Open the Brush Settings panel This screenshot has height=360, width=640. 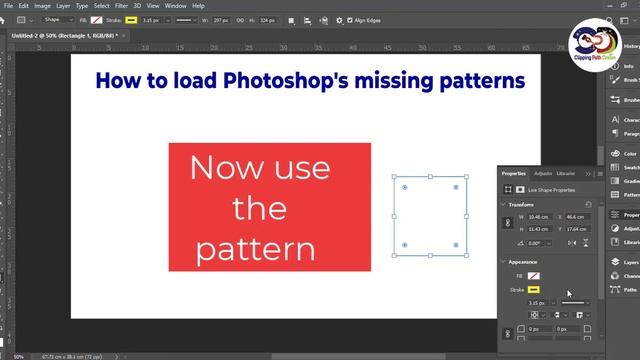(623, 80)
